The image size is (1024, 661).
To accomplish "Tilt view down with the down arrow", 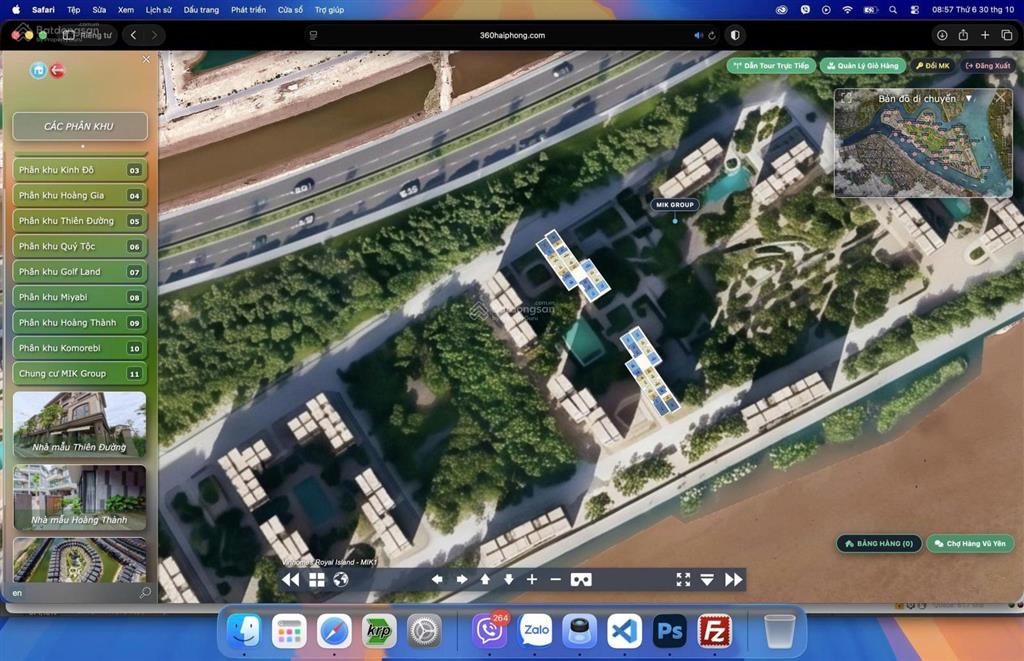I will pyautogui.click(x=508, y=579).
